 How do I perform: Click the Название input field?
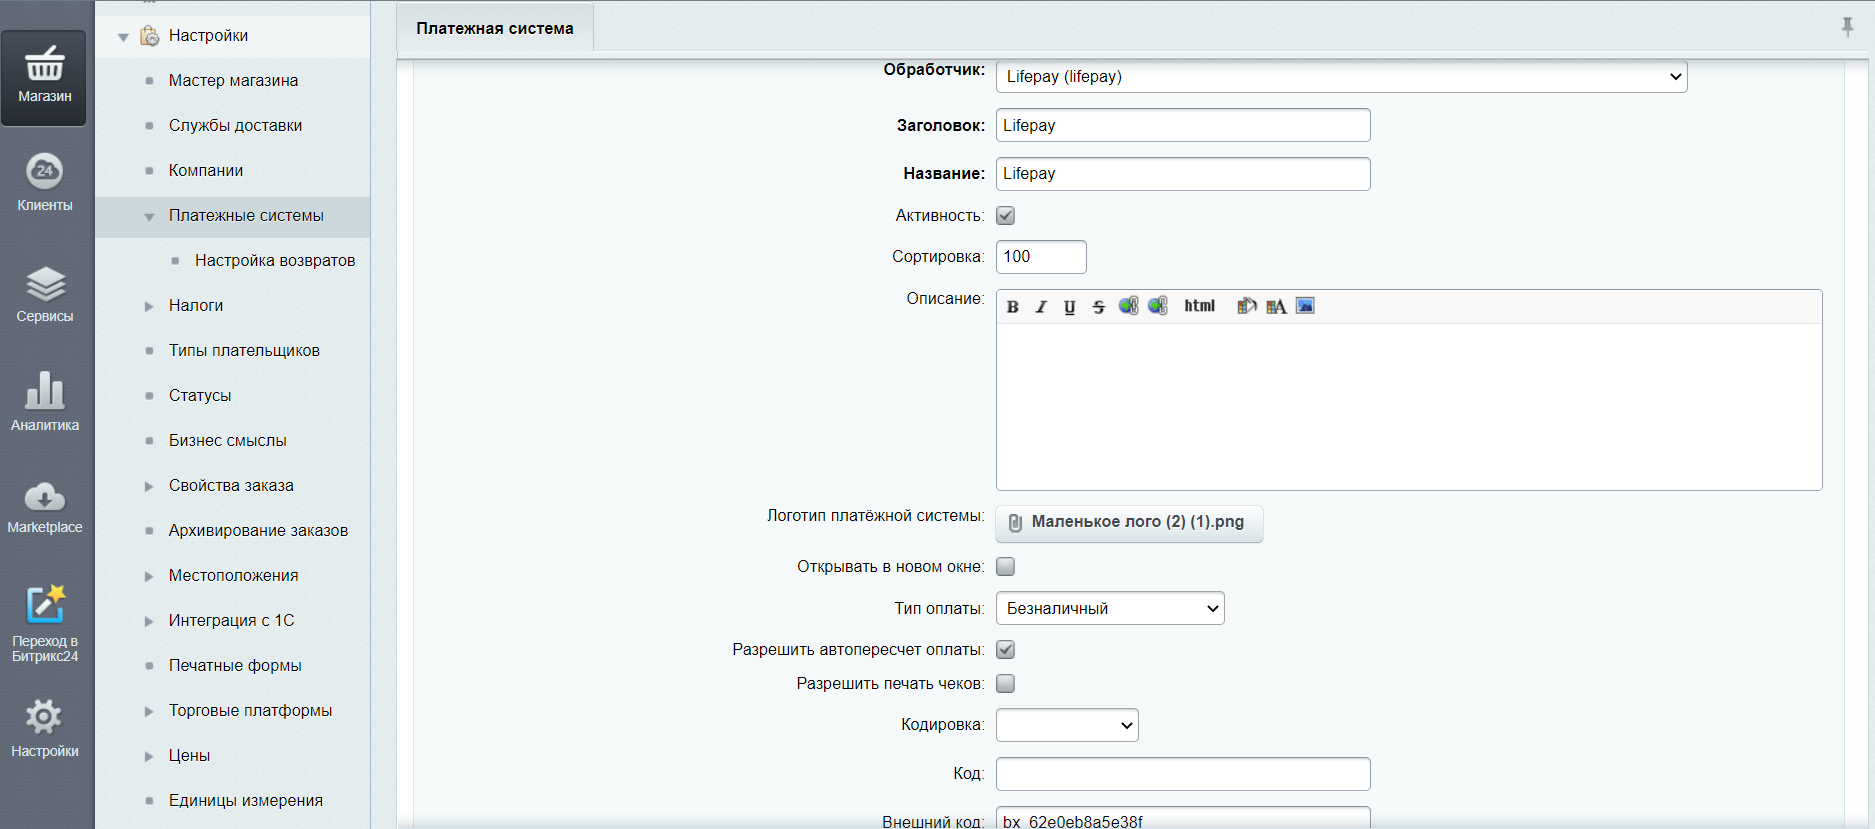tap(1183, 173)
